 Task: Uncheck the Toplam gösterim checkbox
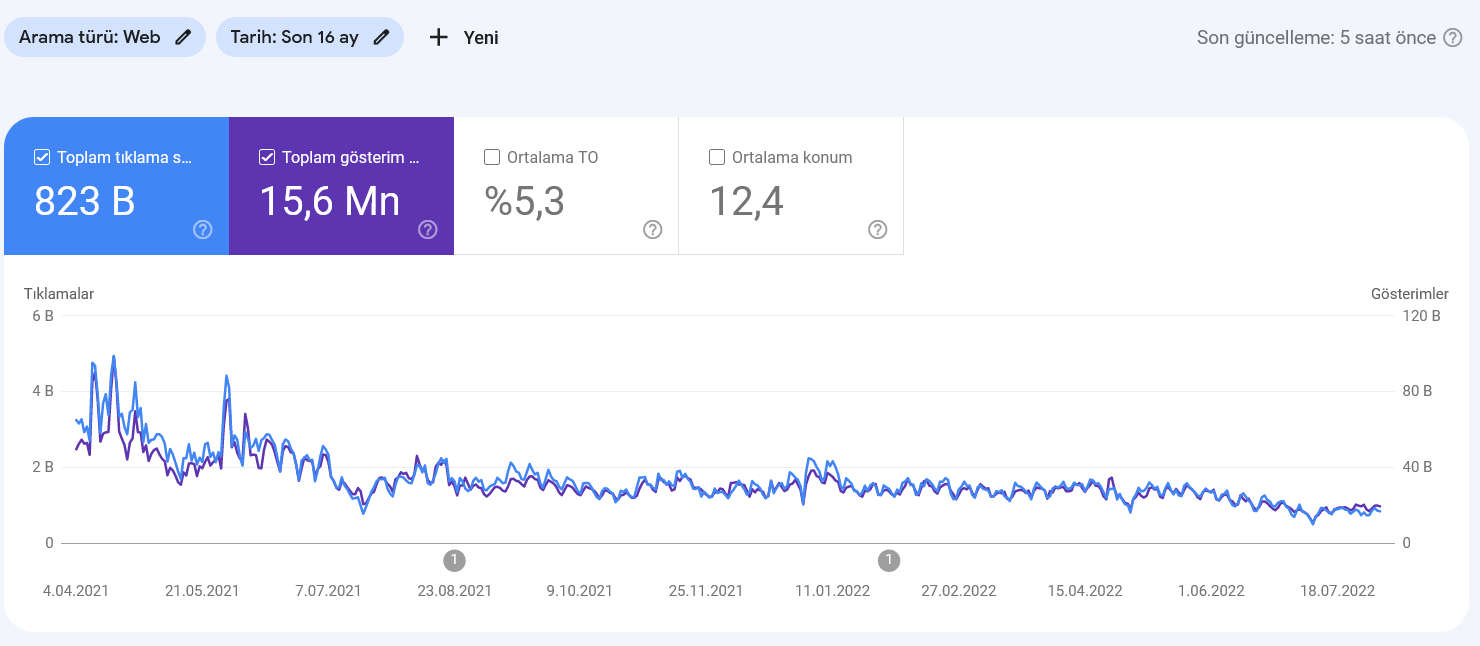(x=267, y=157)
